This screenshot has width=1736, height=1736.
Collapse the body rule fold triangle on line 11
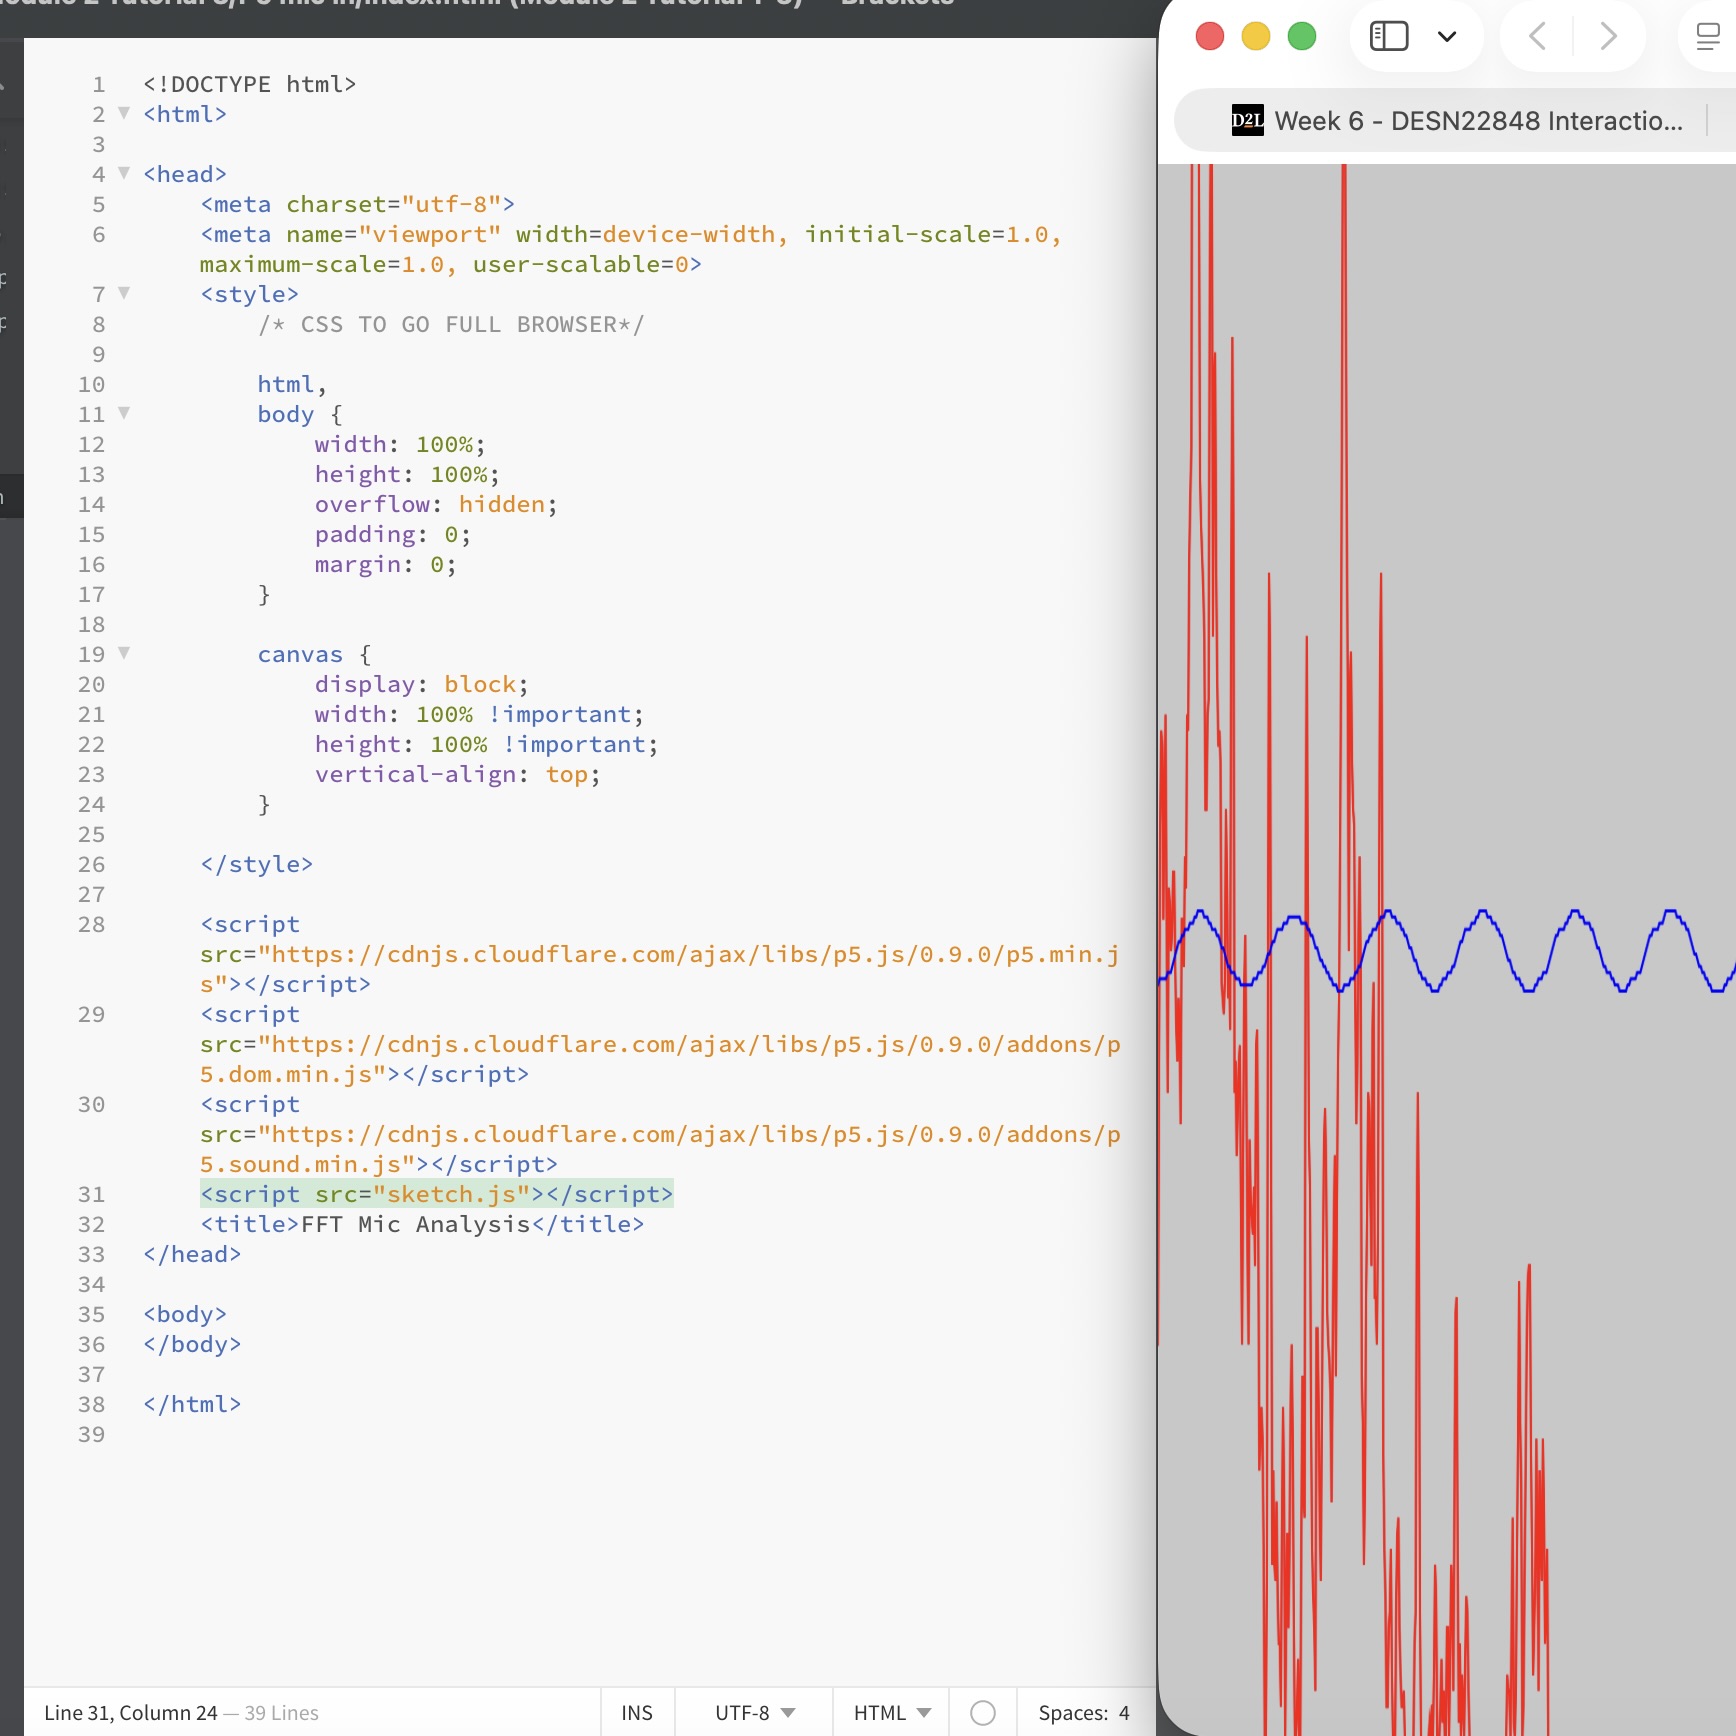(x=124, y=413)
